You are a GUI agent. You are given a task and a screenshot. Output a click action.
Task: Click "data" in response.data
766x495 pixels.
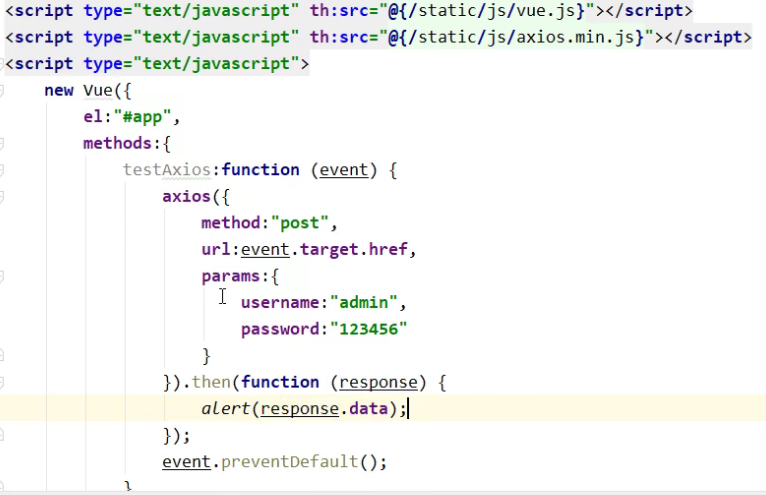tap(368, 409)
